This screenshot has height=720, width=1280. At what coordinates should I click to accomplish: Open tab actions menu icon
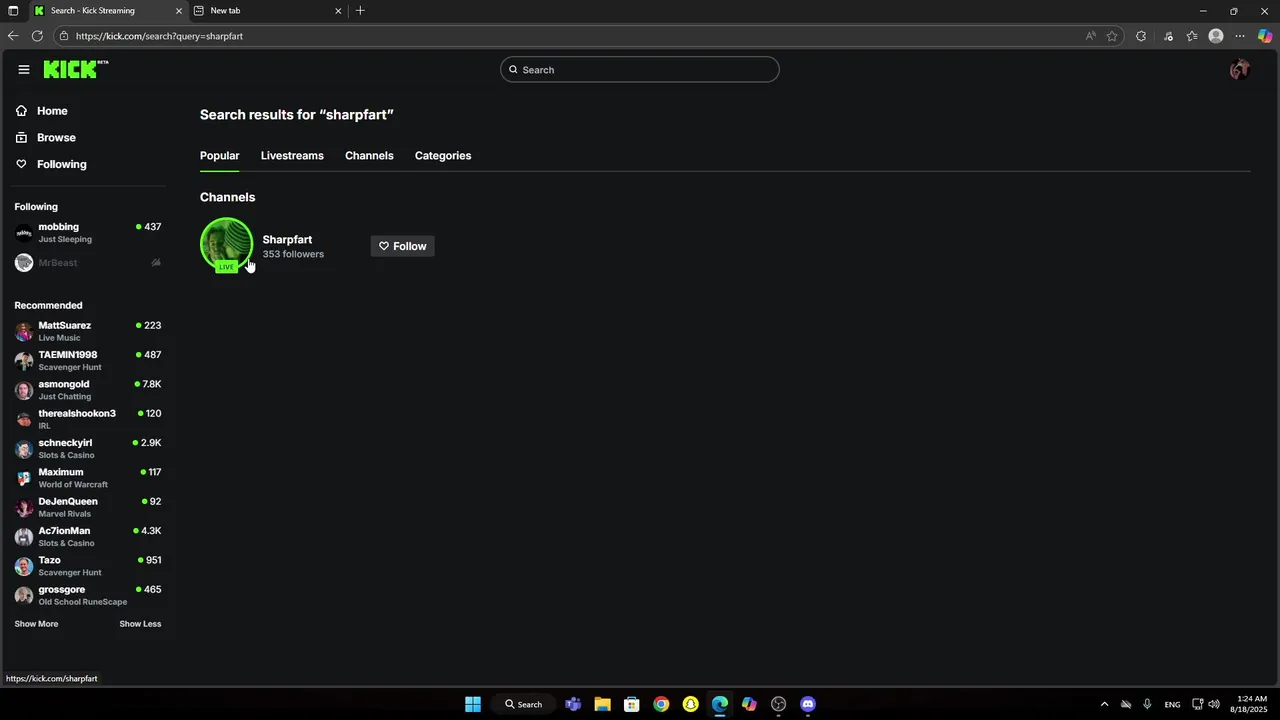[x=13, y=11]
